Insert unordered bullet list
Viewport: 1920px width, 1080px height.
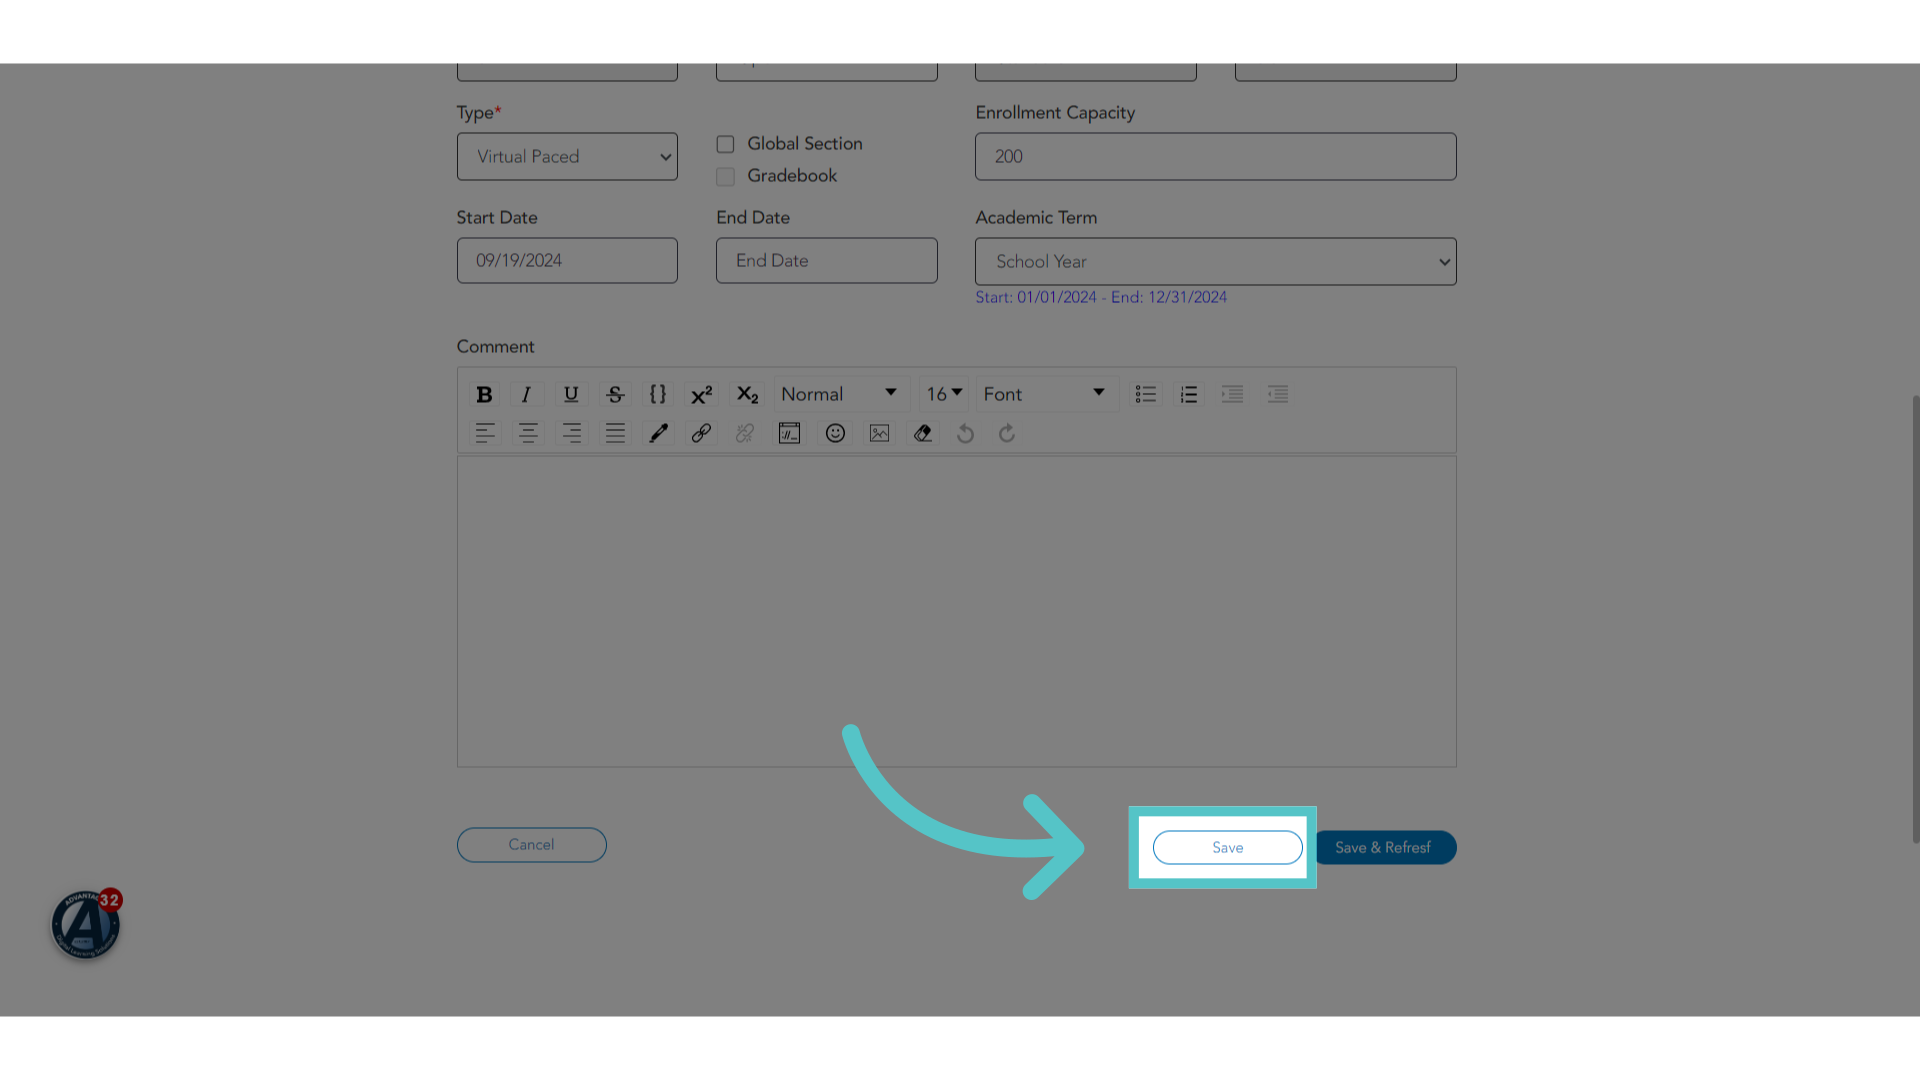(x=1146, y=394)
